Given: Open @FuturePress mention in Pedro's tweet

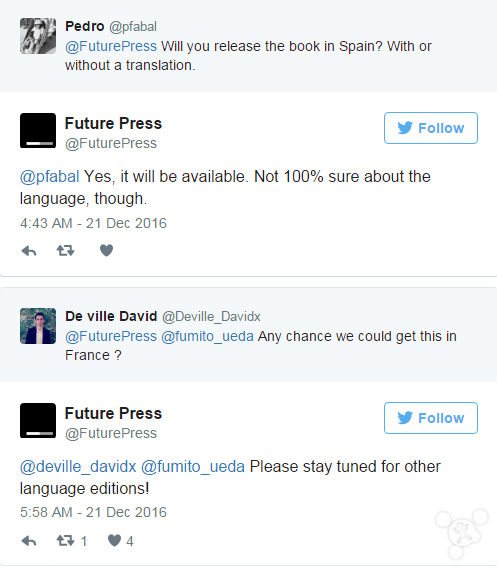Looking at the screenshot, I should click(x=111, y=46).
